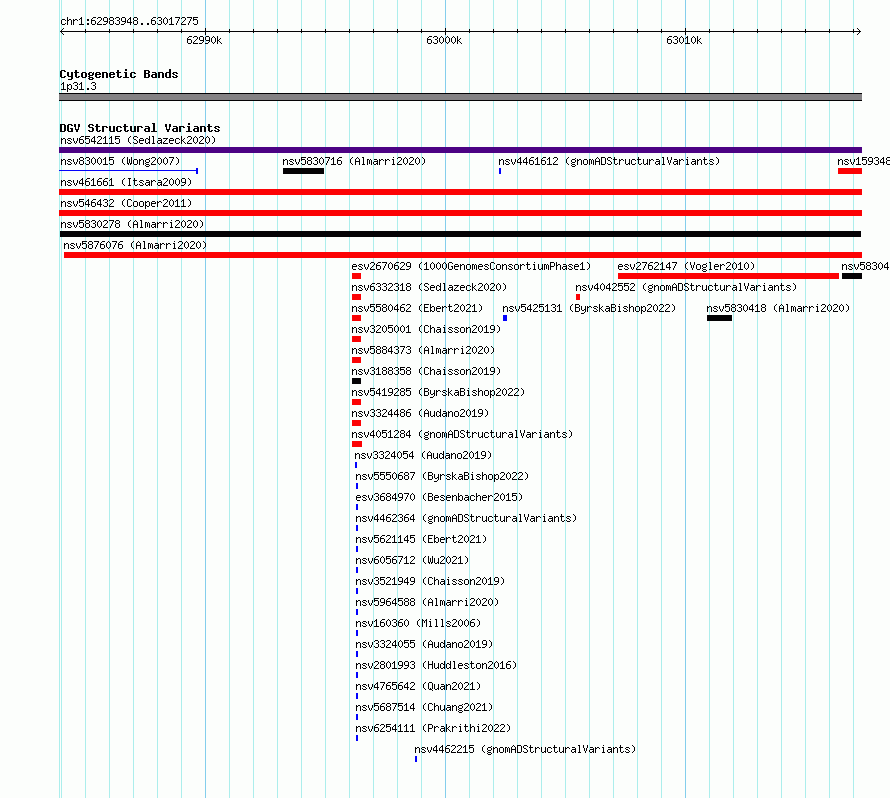Click nsv6254111 (Prakrithi2022) label

433,728
